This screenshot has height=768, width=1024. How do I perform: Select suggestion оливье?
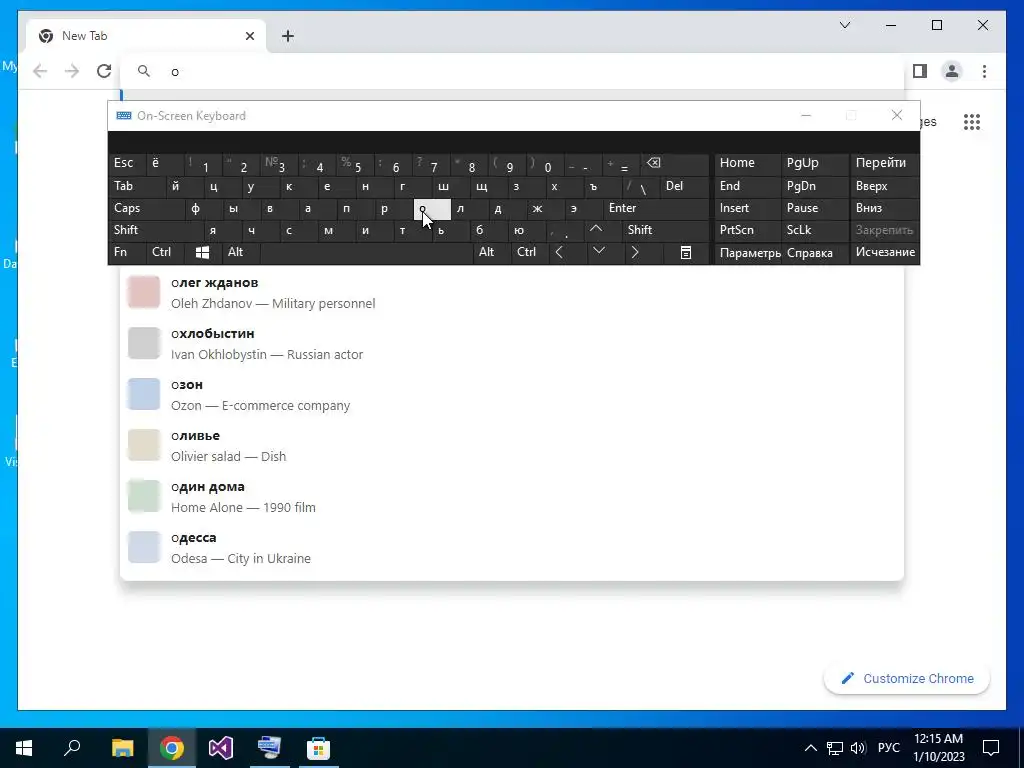coord(512,445)
